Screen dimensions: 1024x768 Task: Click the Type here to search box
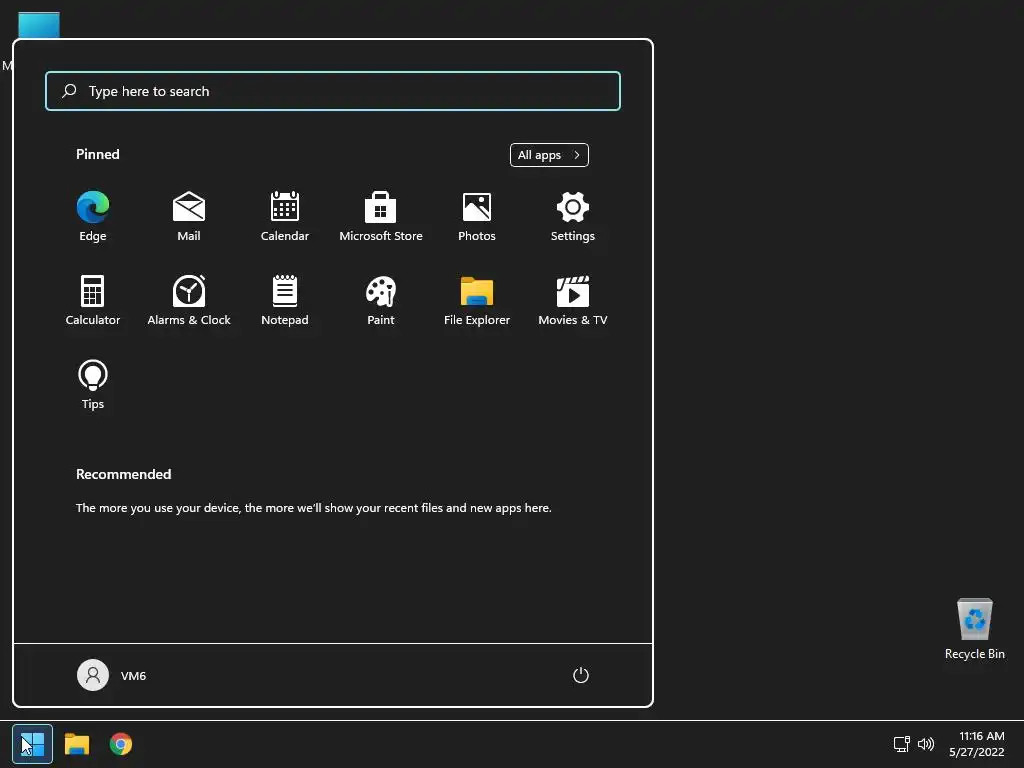[x=333, y=91]
